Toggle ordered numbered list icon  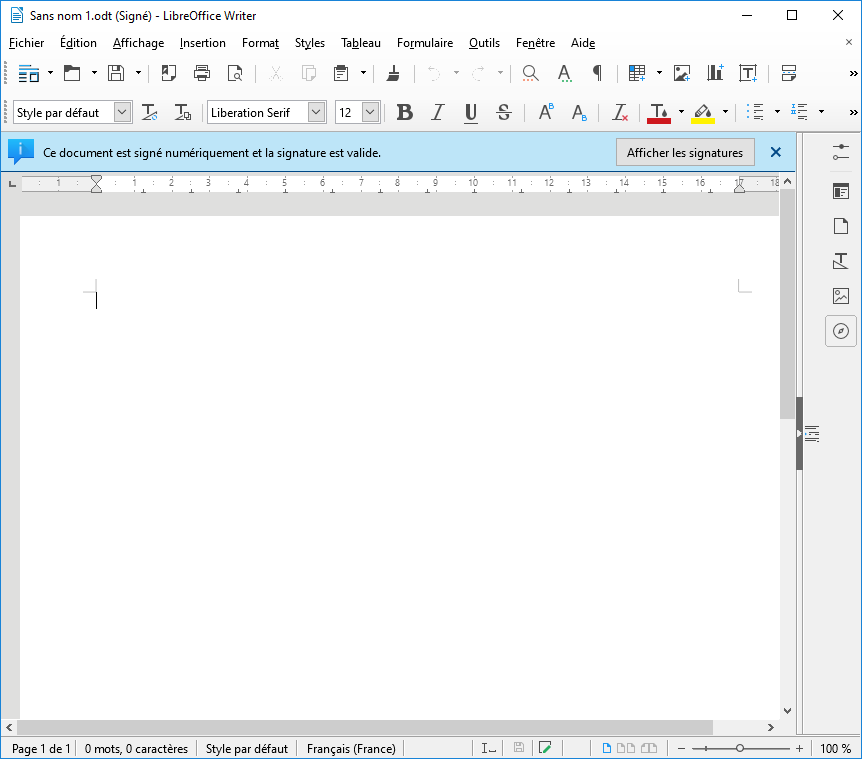pyautogui.click(x=799, y=112)
